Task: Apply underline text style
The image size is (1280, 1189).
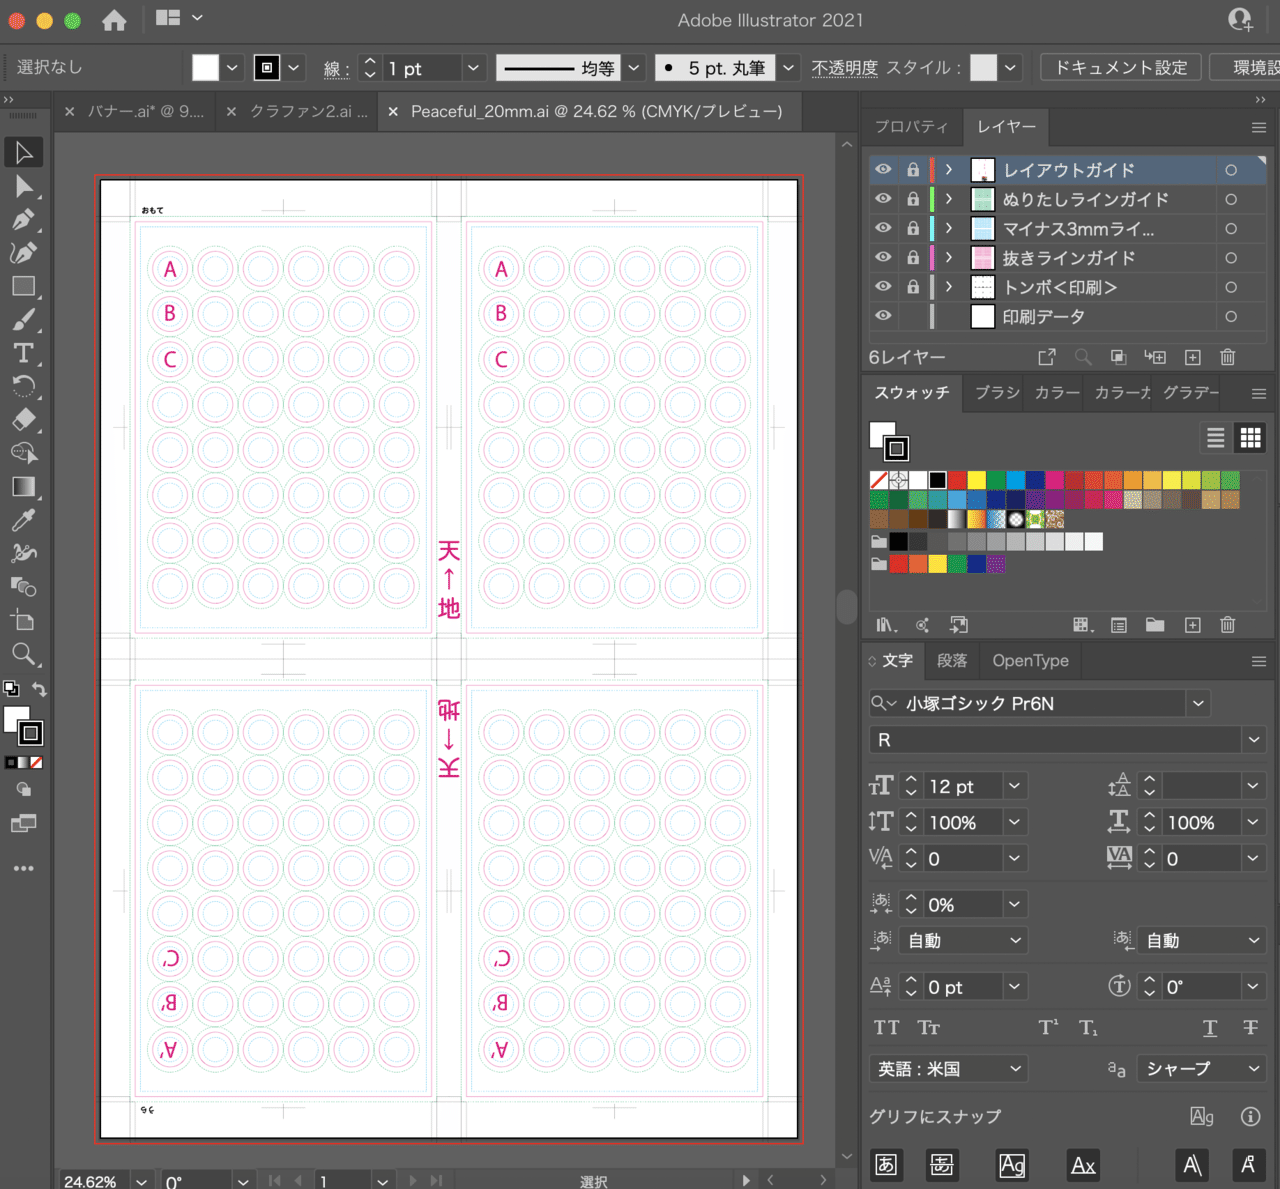Action: click(x=1210, y=1028)
